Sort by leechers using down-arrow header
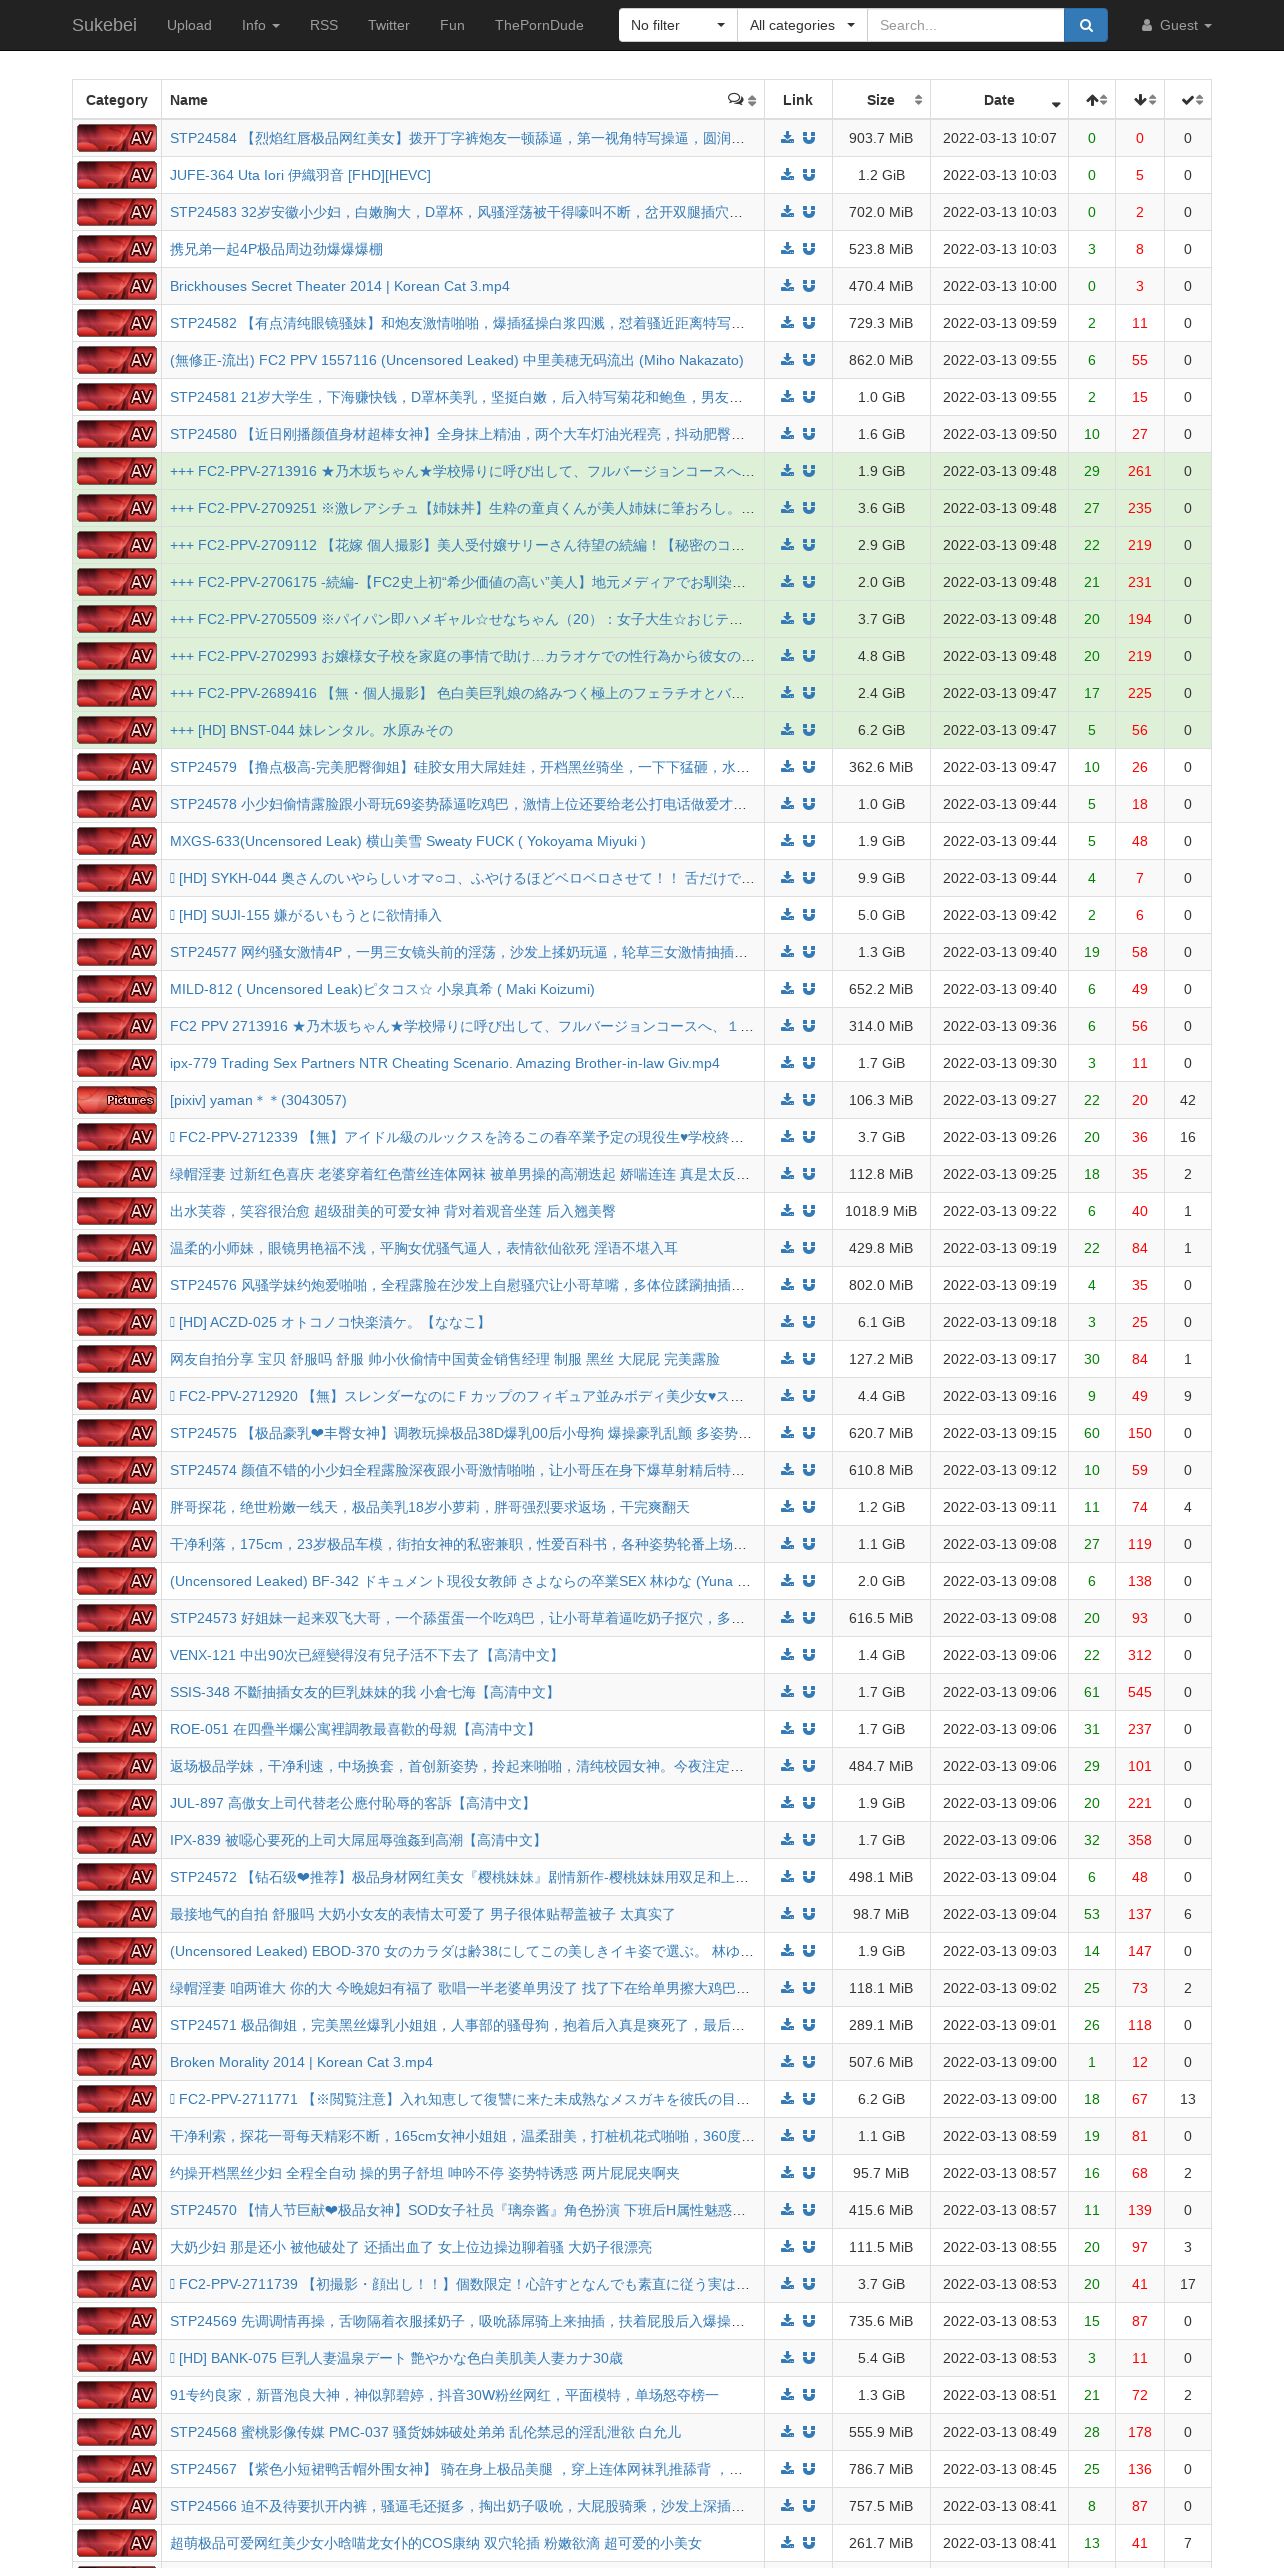 (1140, 100)
